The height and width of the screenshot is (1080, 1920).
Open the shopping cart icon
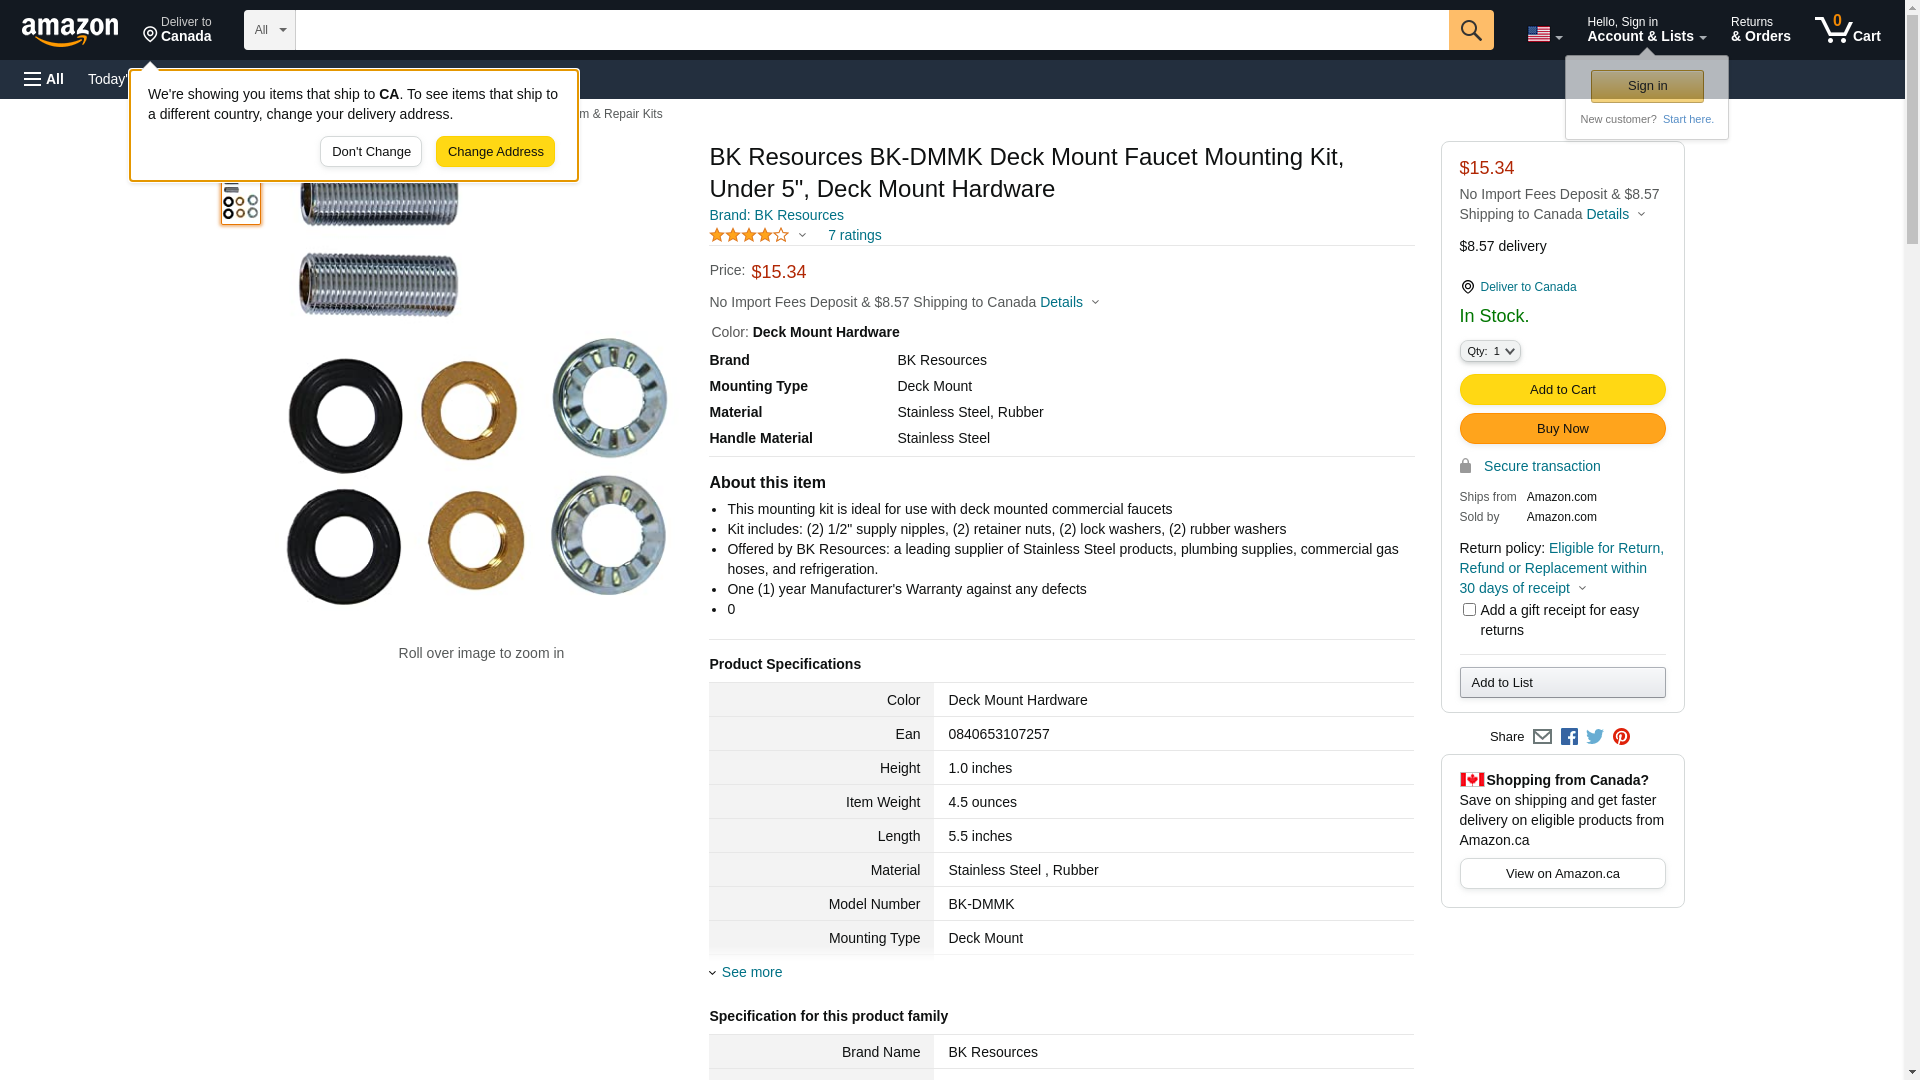pyautogui.click(x=1847, y=30)
